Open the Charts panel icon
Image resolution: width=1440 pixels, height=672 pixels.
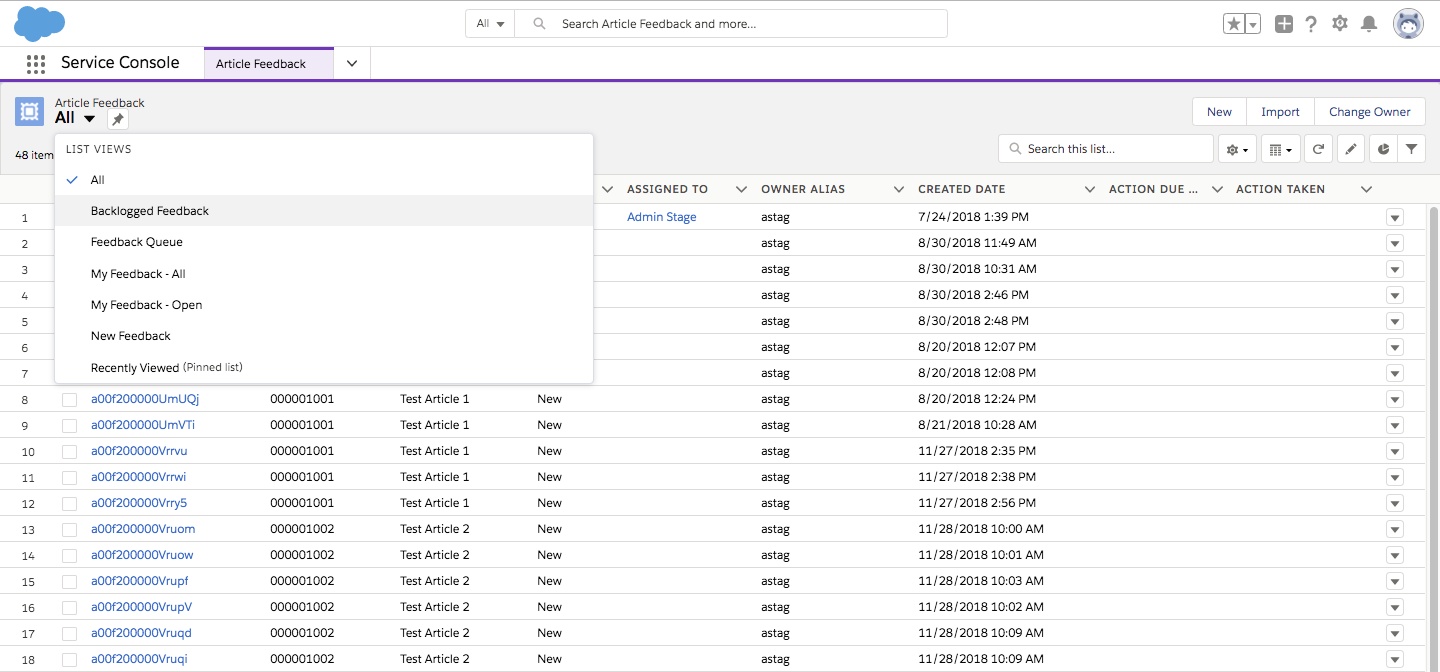tap(1383, 148)
